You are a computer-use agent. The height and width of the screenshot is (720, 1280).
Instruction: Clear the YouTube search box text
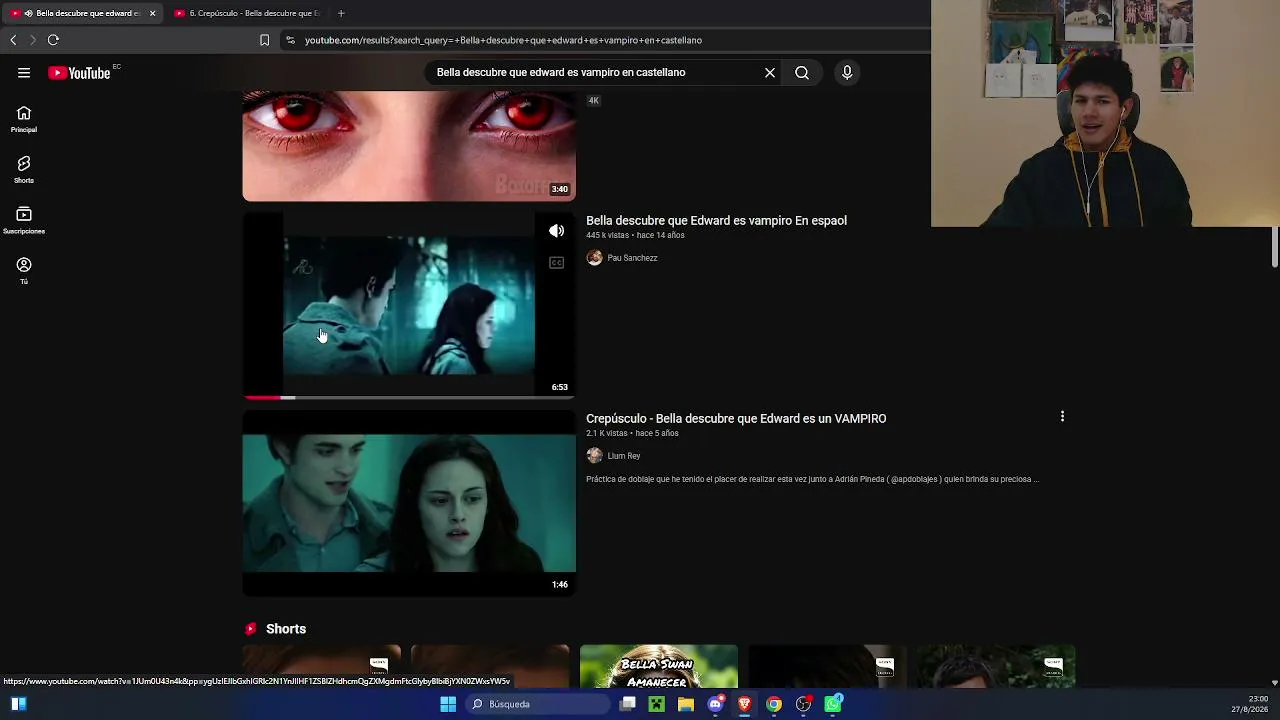tap(770, 72)
